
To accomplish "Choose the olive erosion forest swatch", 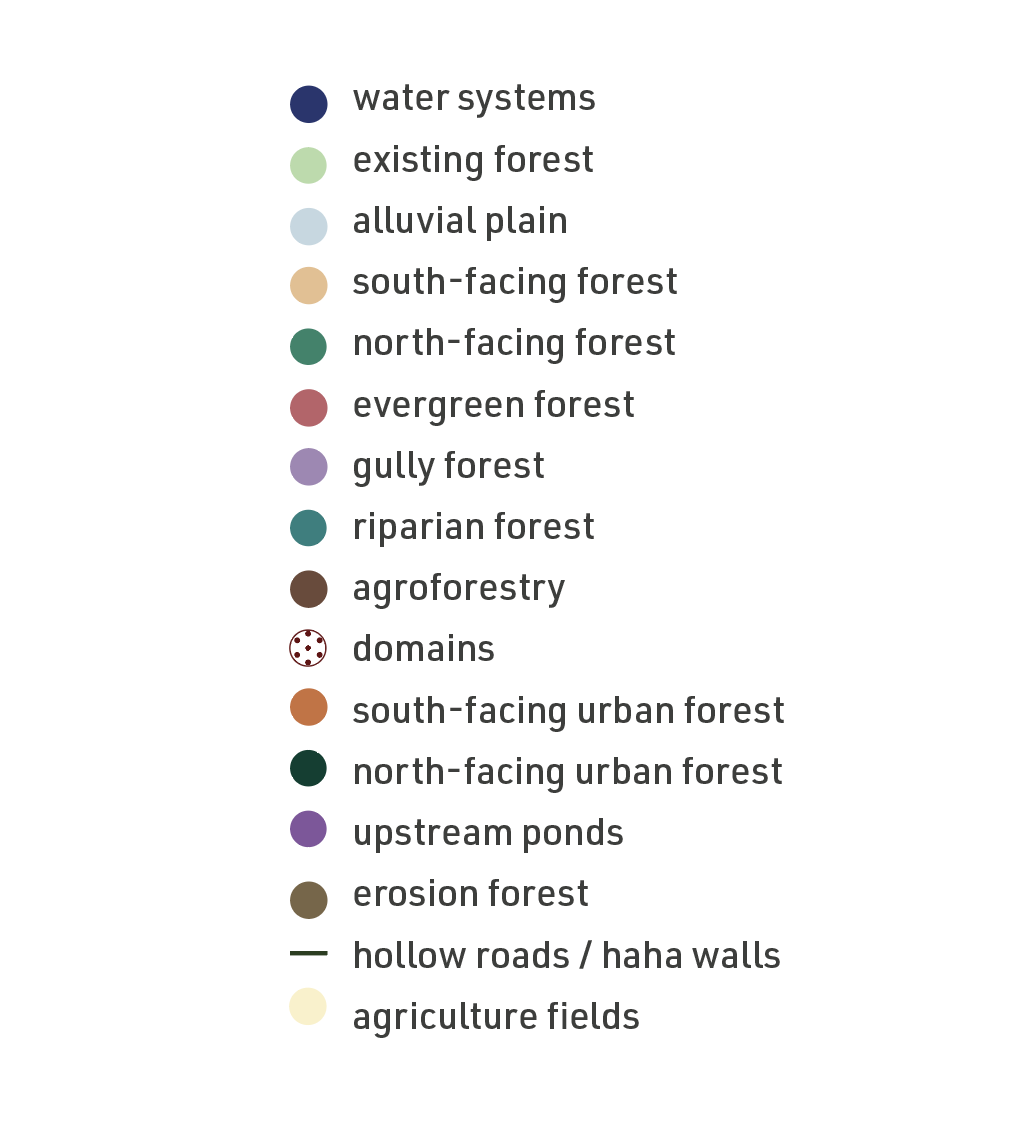I will point(309,901).
